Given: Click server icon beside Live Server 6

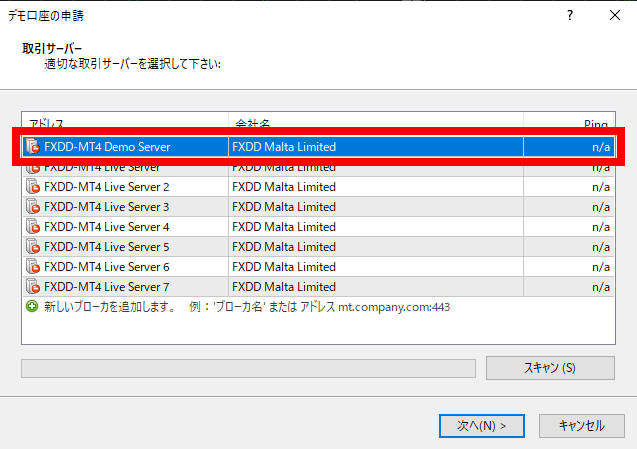Looking at the screenshot, I should point(33,267).
